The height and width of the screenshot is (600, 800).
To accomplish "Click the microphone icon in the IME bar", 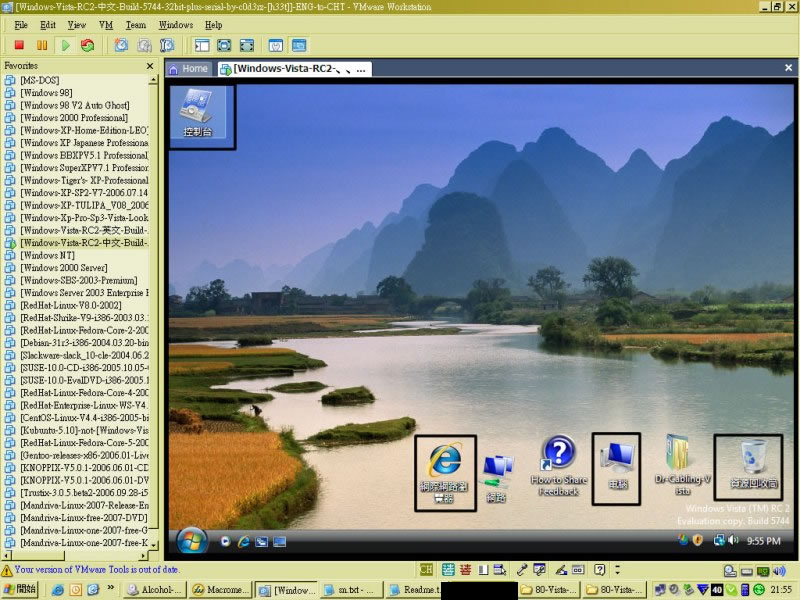I will (x=522, y=570).
